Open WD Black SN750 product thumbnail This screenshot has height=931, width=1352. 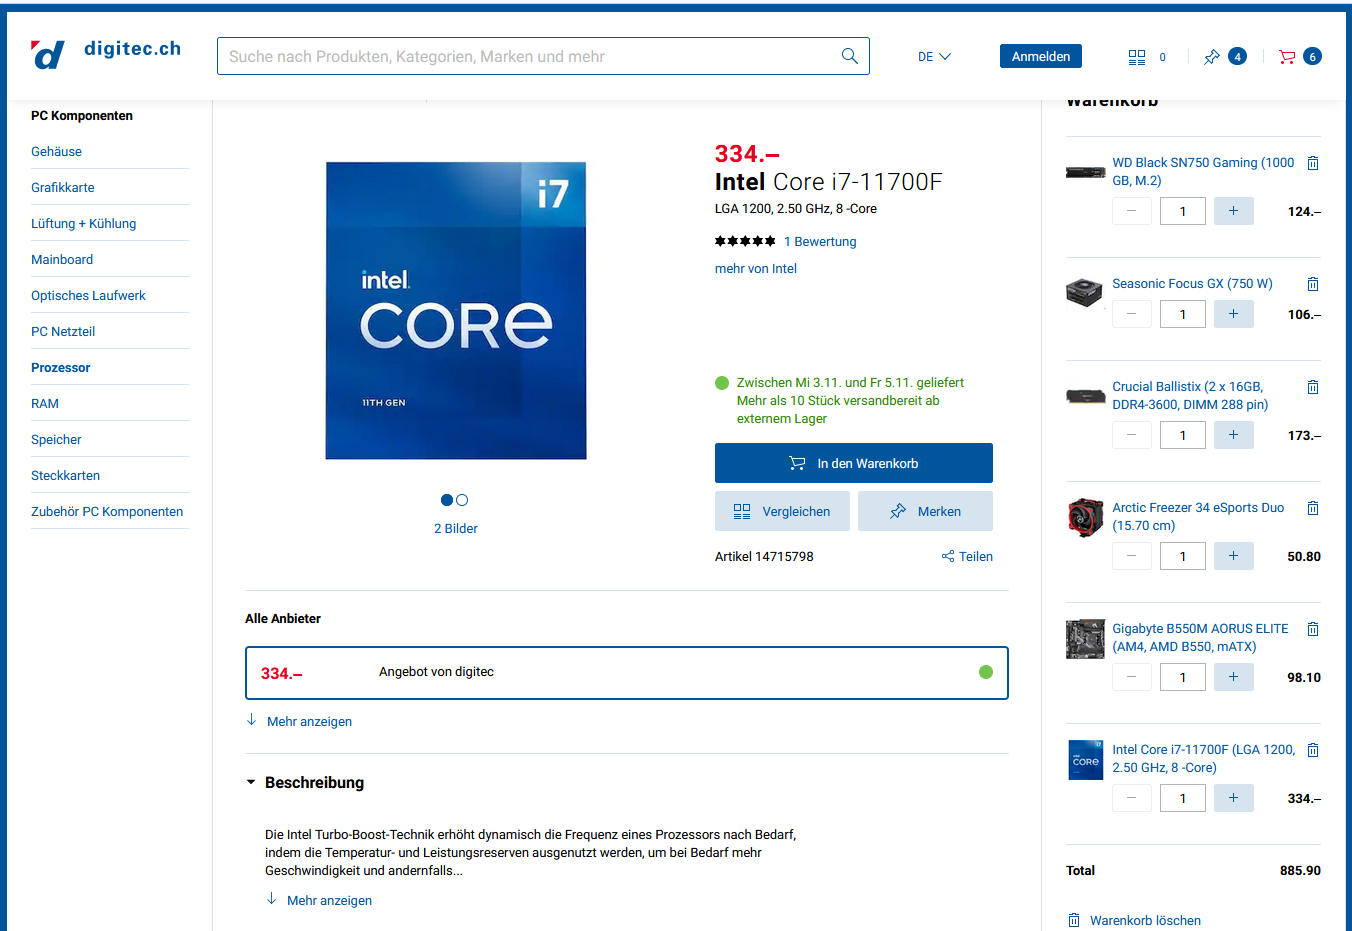(1085, 172)
